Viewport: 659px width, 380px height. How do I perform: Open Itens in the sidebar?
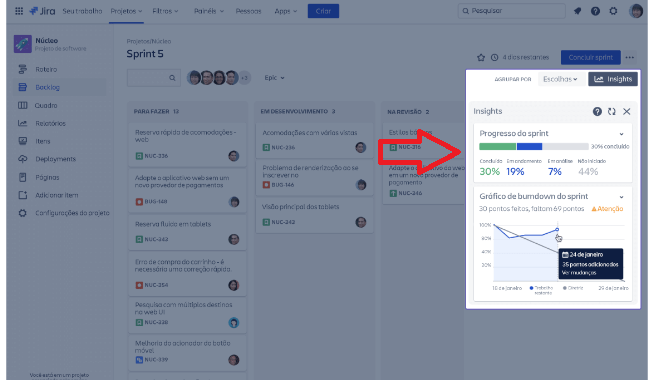(43, 141)
